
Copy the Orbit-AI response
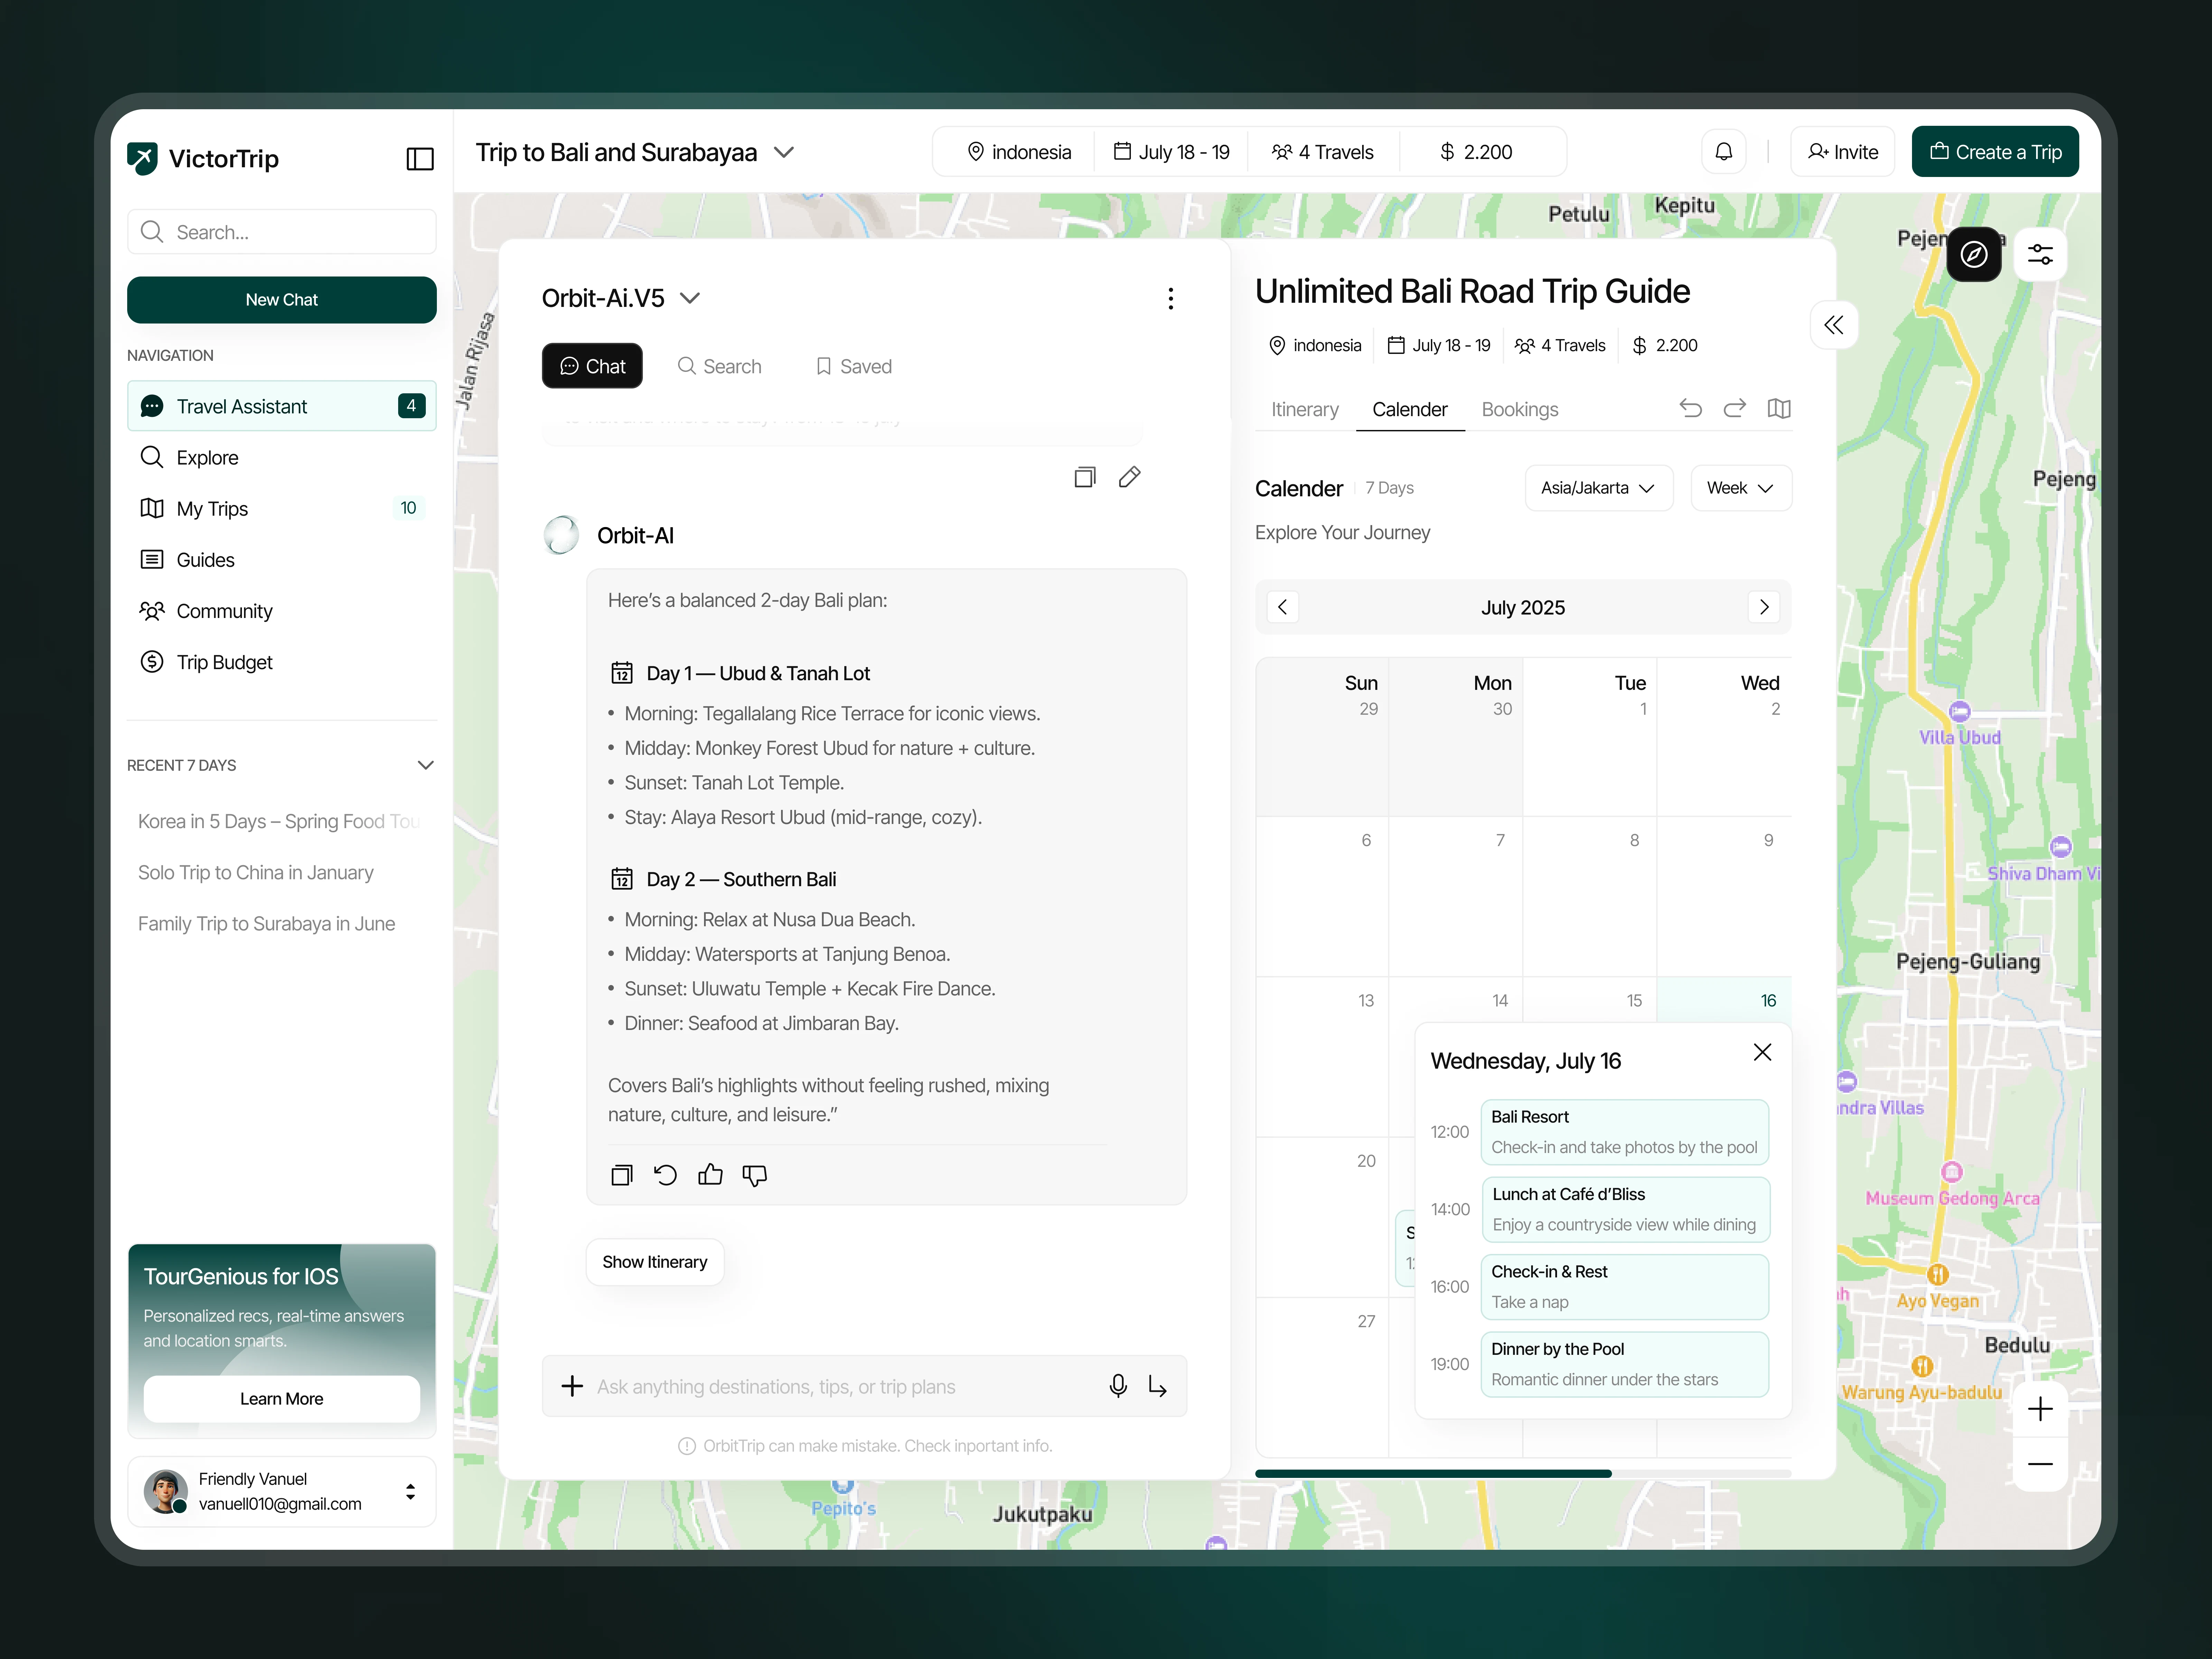(x=622, y=1175)
